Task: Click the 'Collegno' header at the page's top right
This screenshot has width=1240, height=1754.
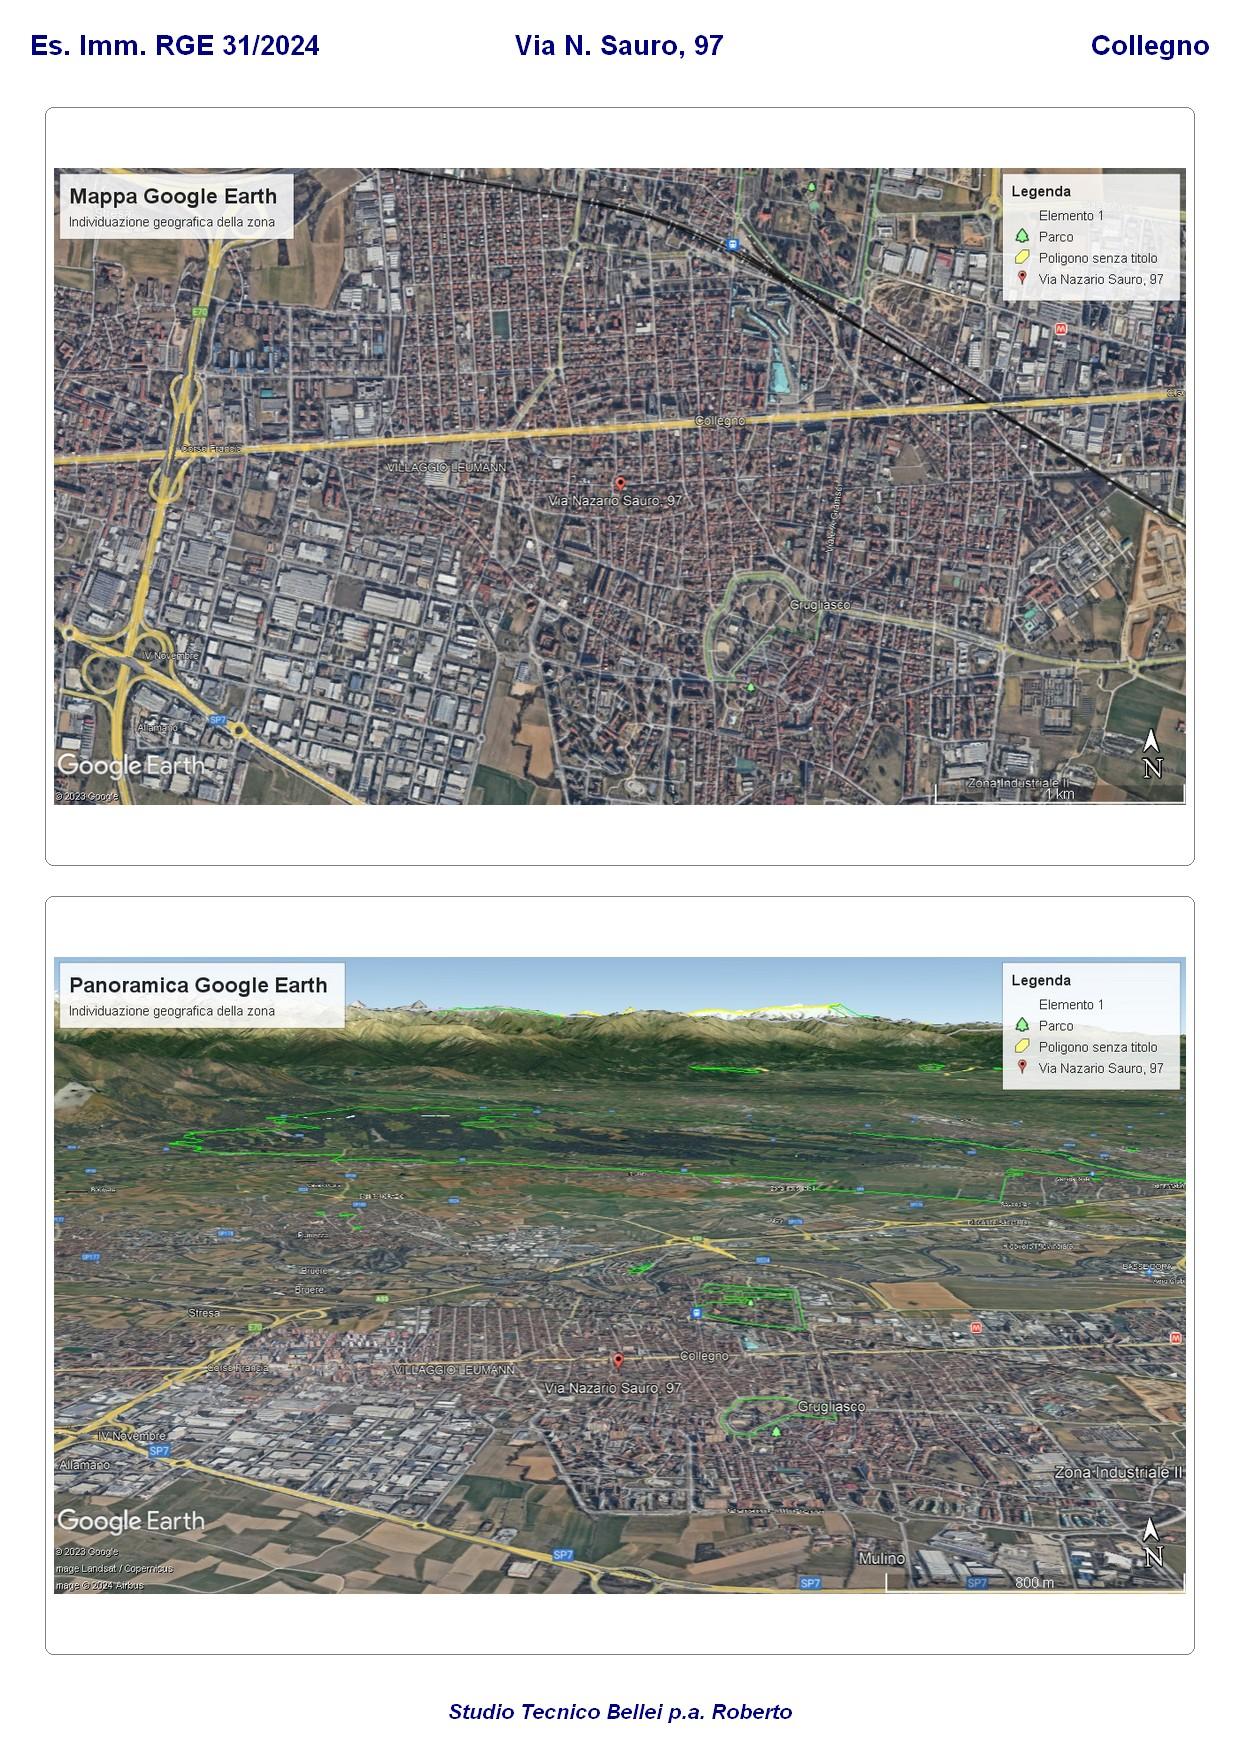Action: click(x=1150, y=46)
